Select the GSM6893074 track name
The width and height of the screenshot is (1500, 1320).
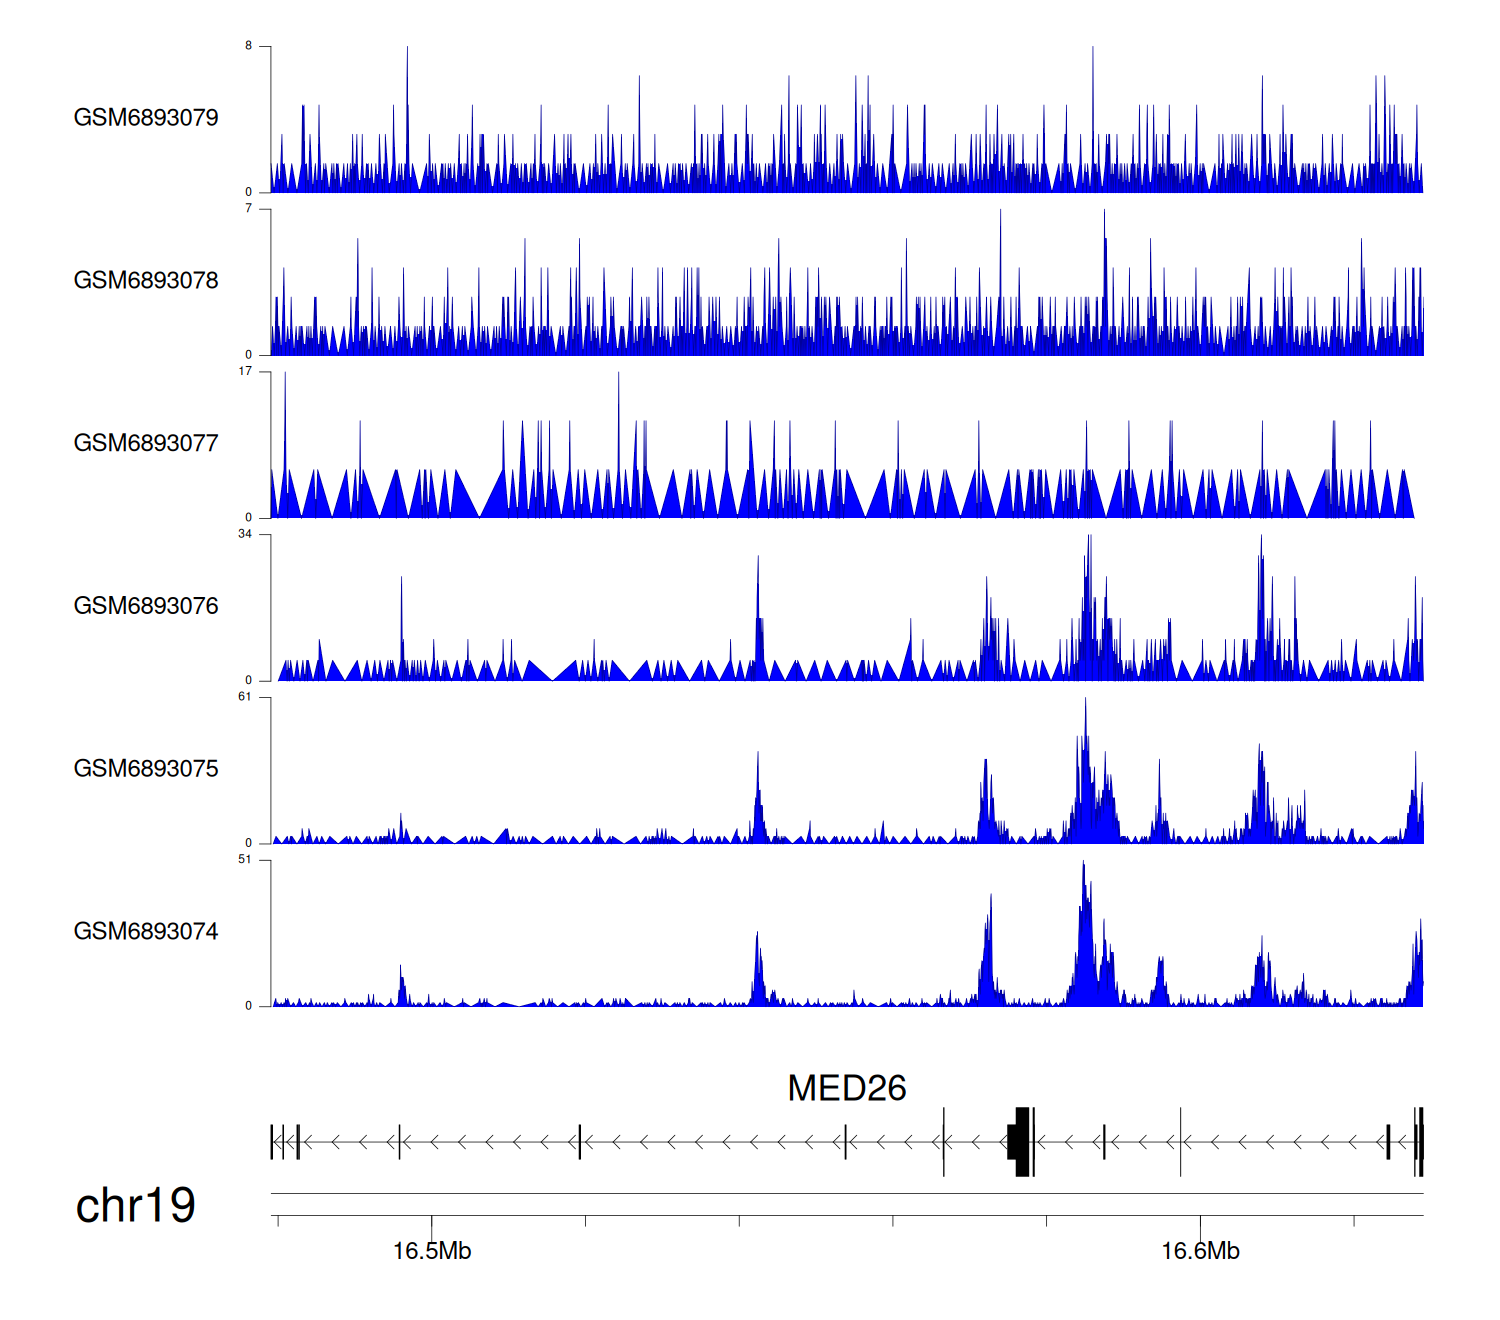pyautogui.click(x=146, y=932)
